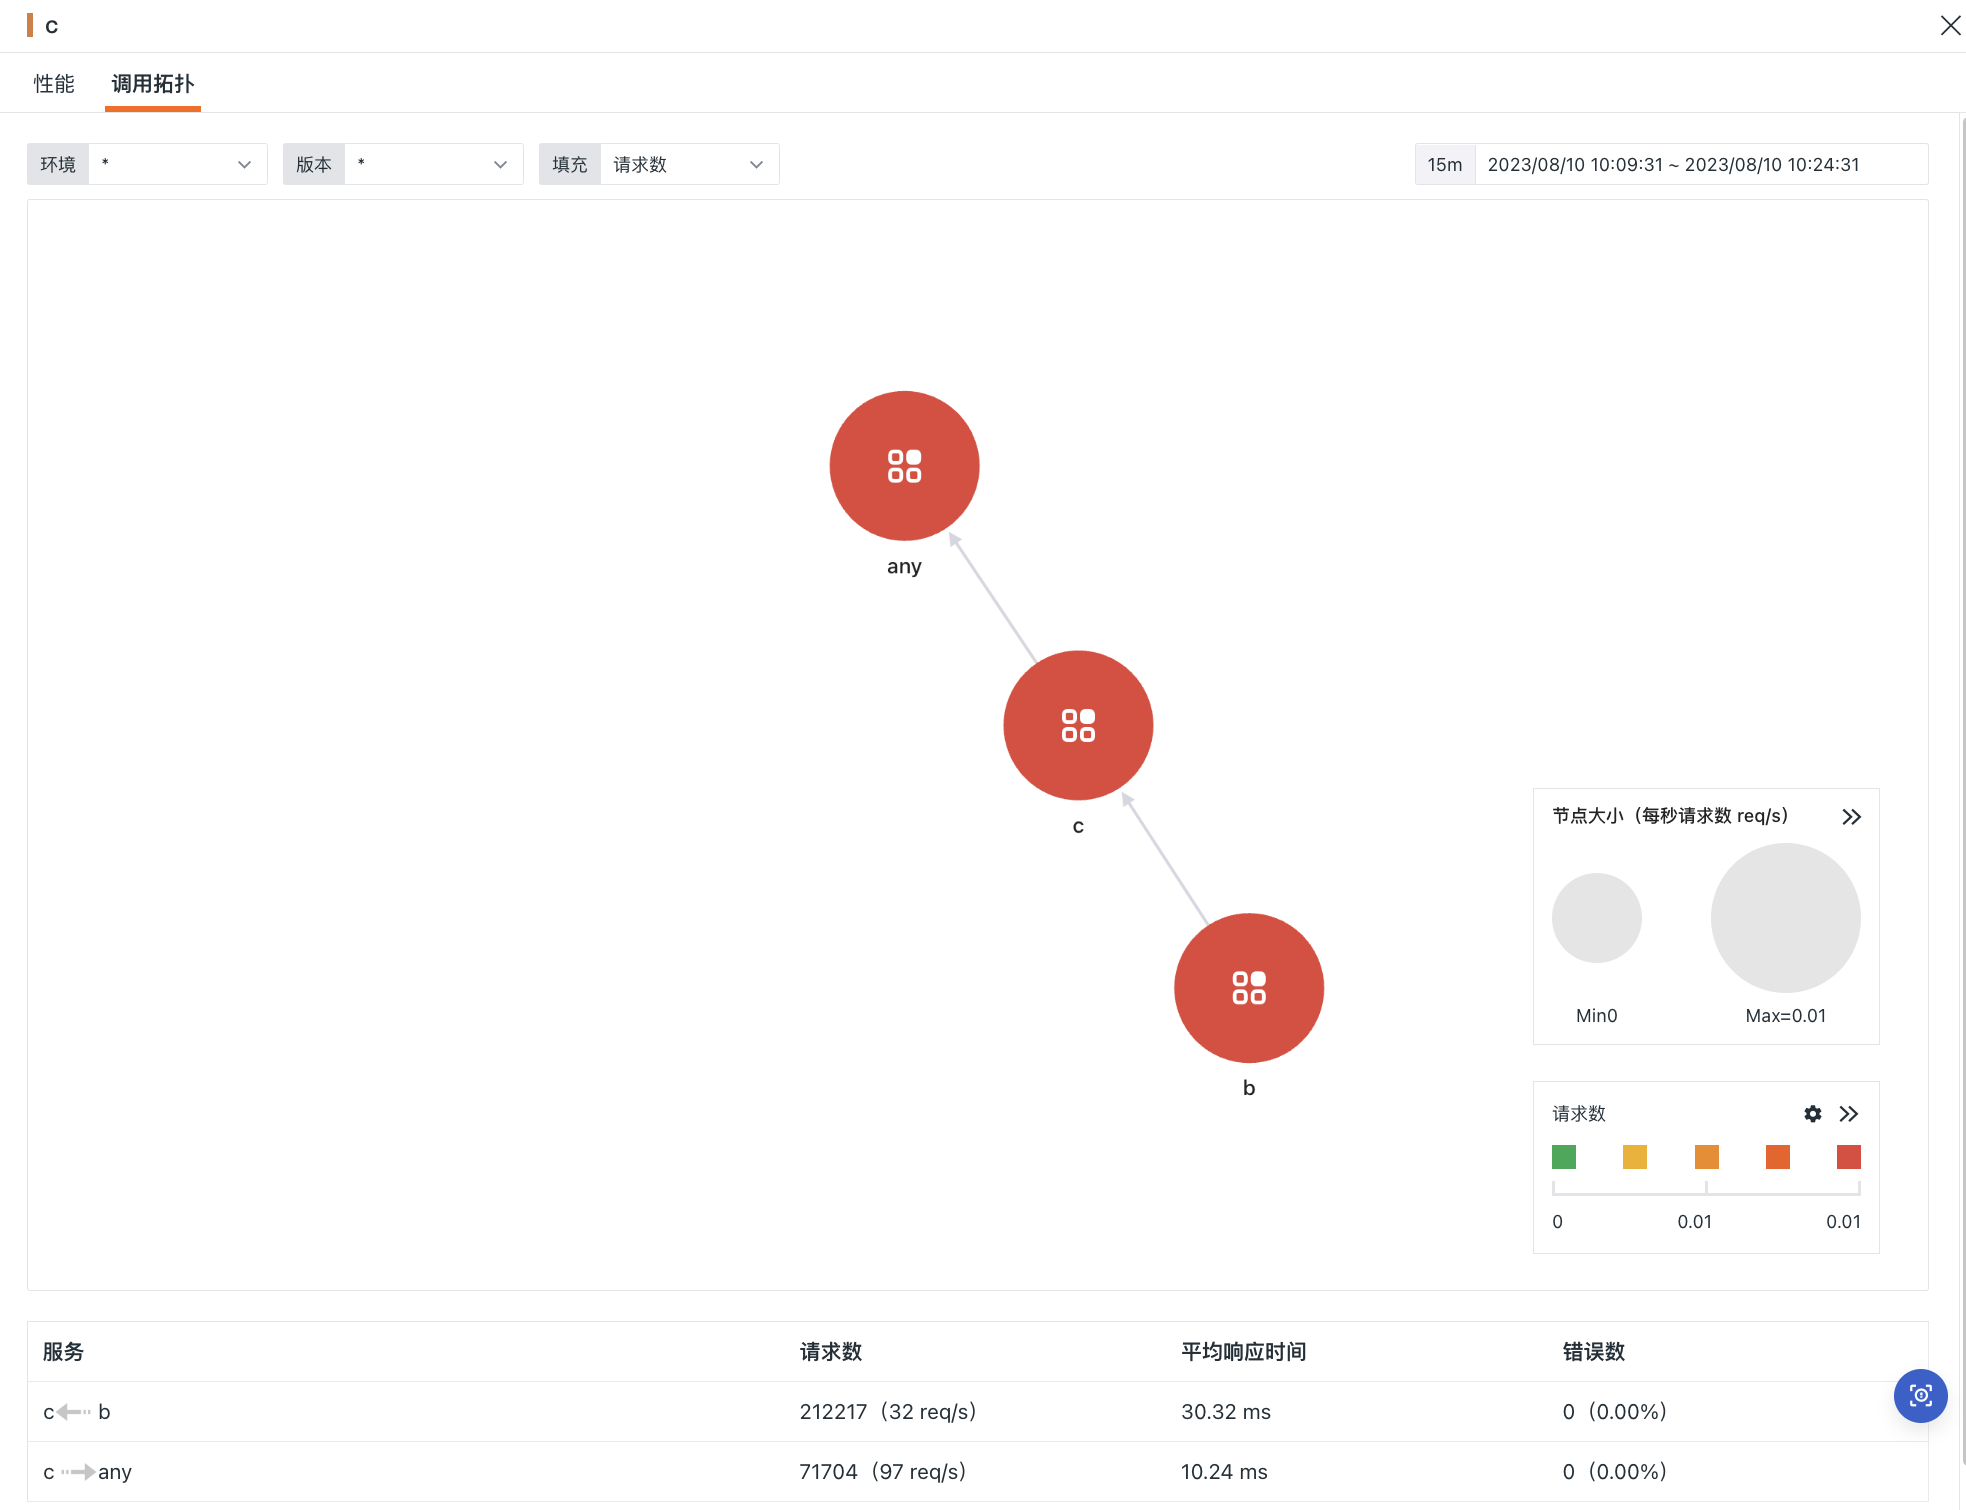
Task: Click the Min0 node size circle
Action: pyautogui.click(x=1596, y=918)
